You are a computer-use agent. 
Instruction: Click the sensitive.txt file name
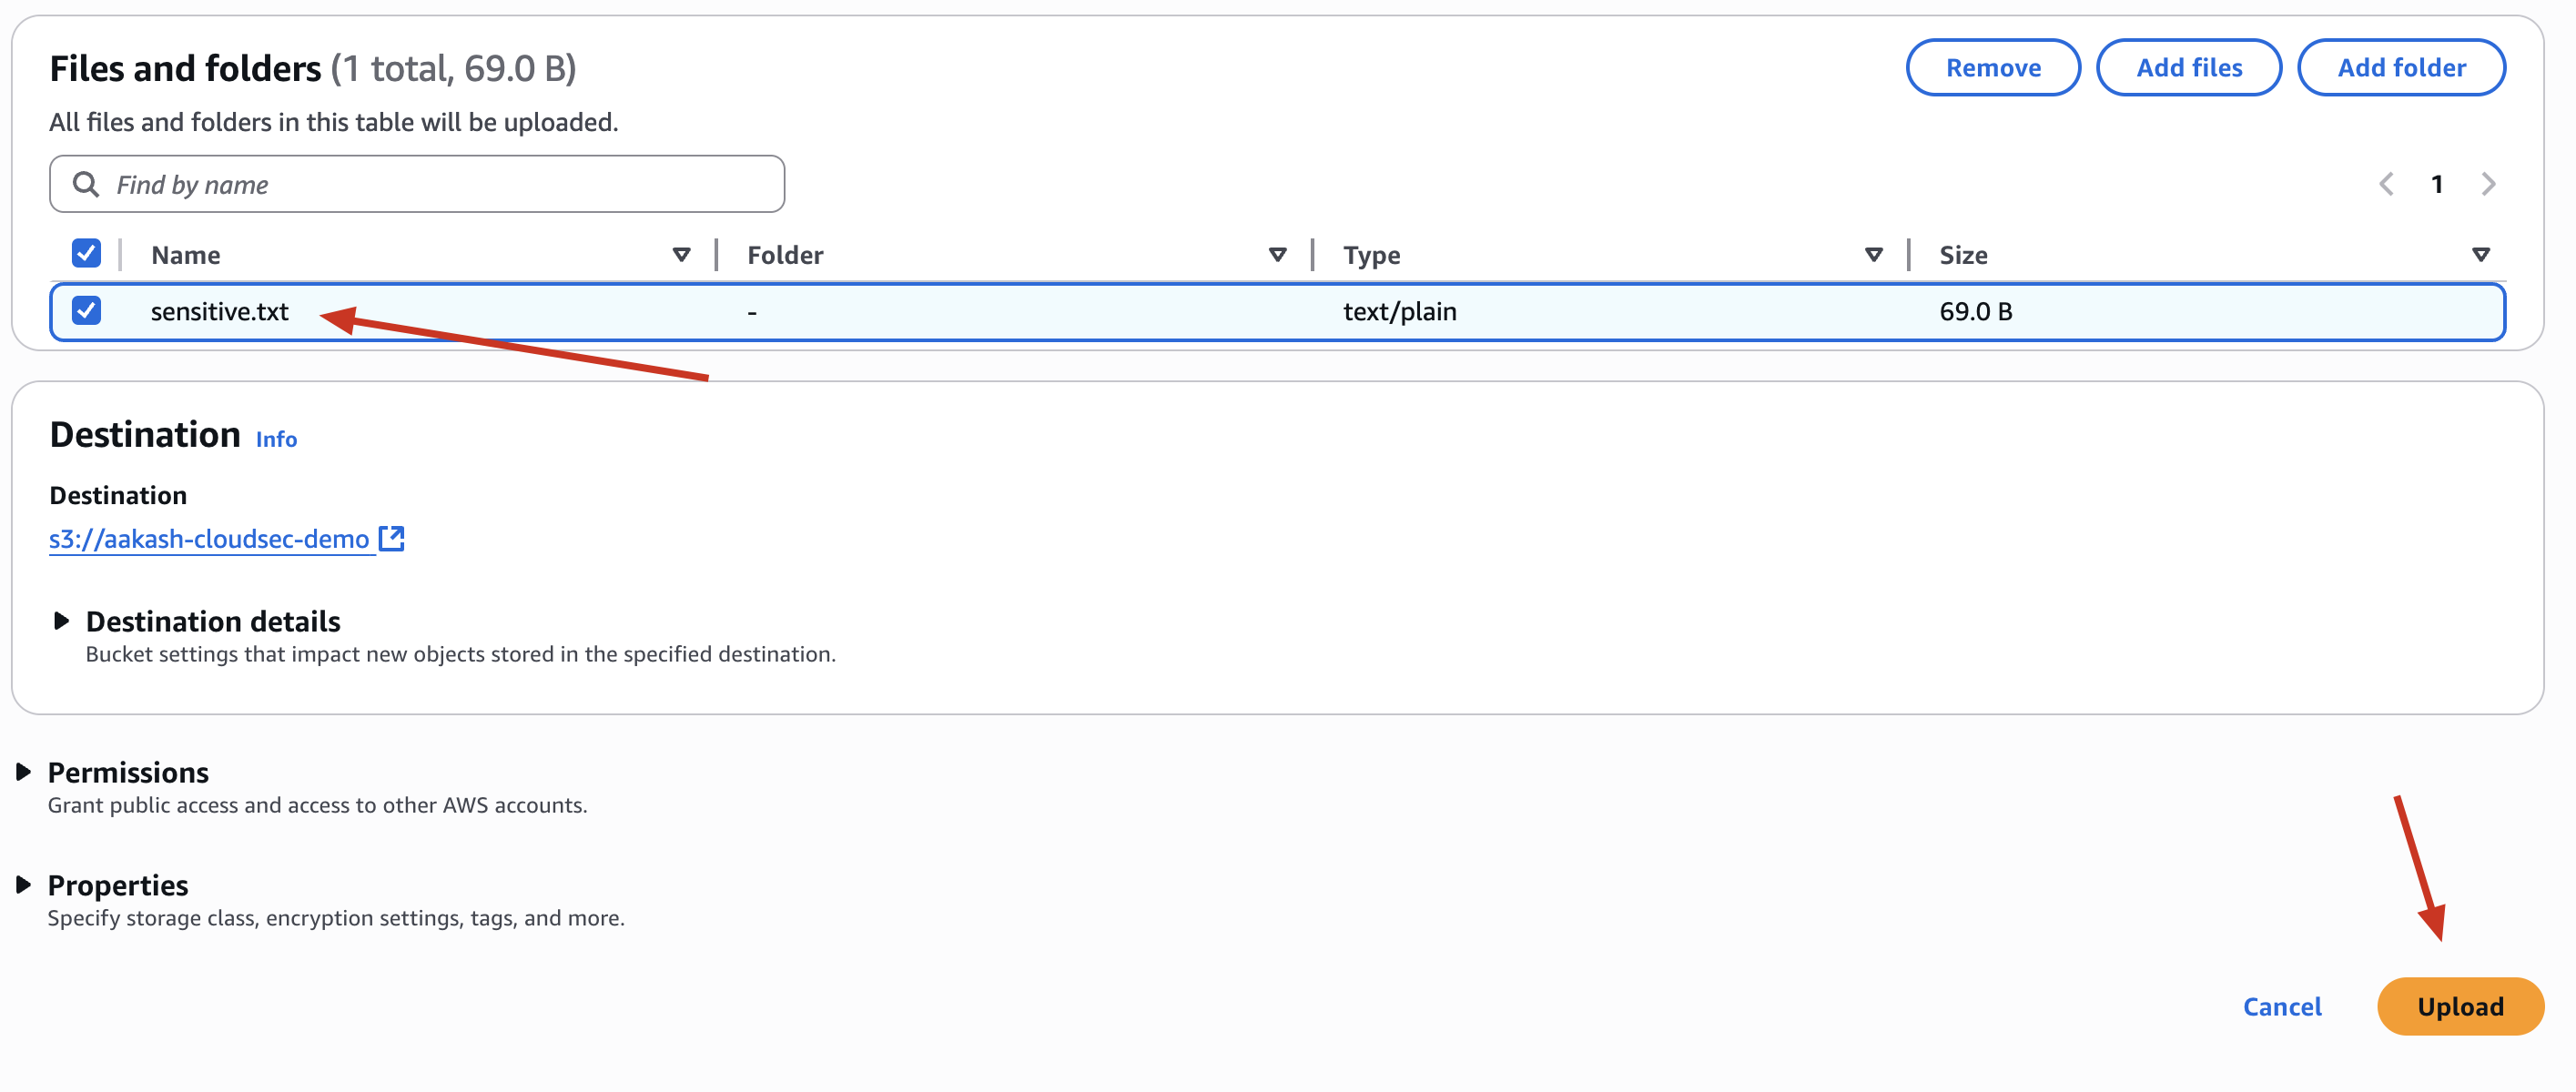(219, 312)
